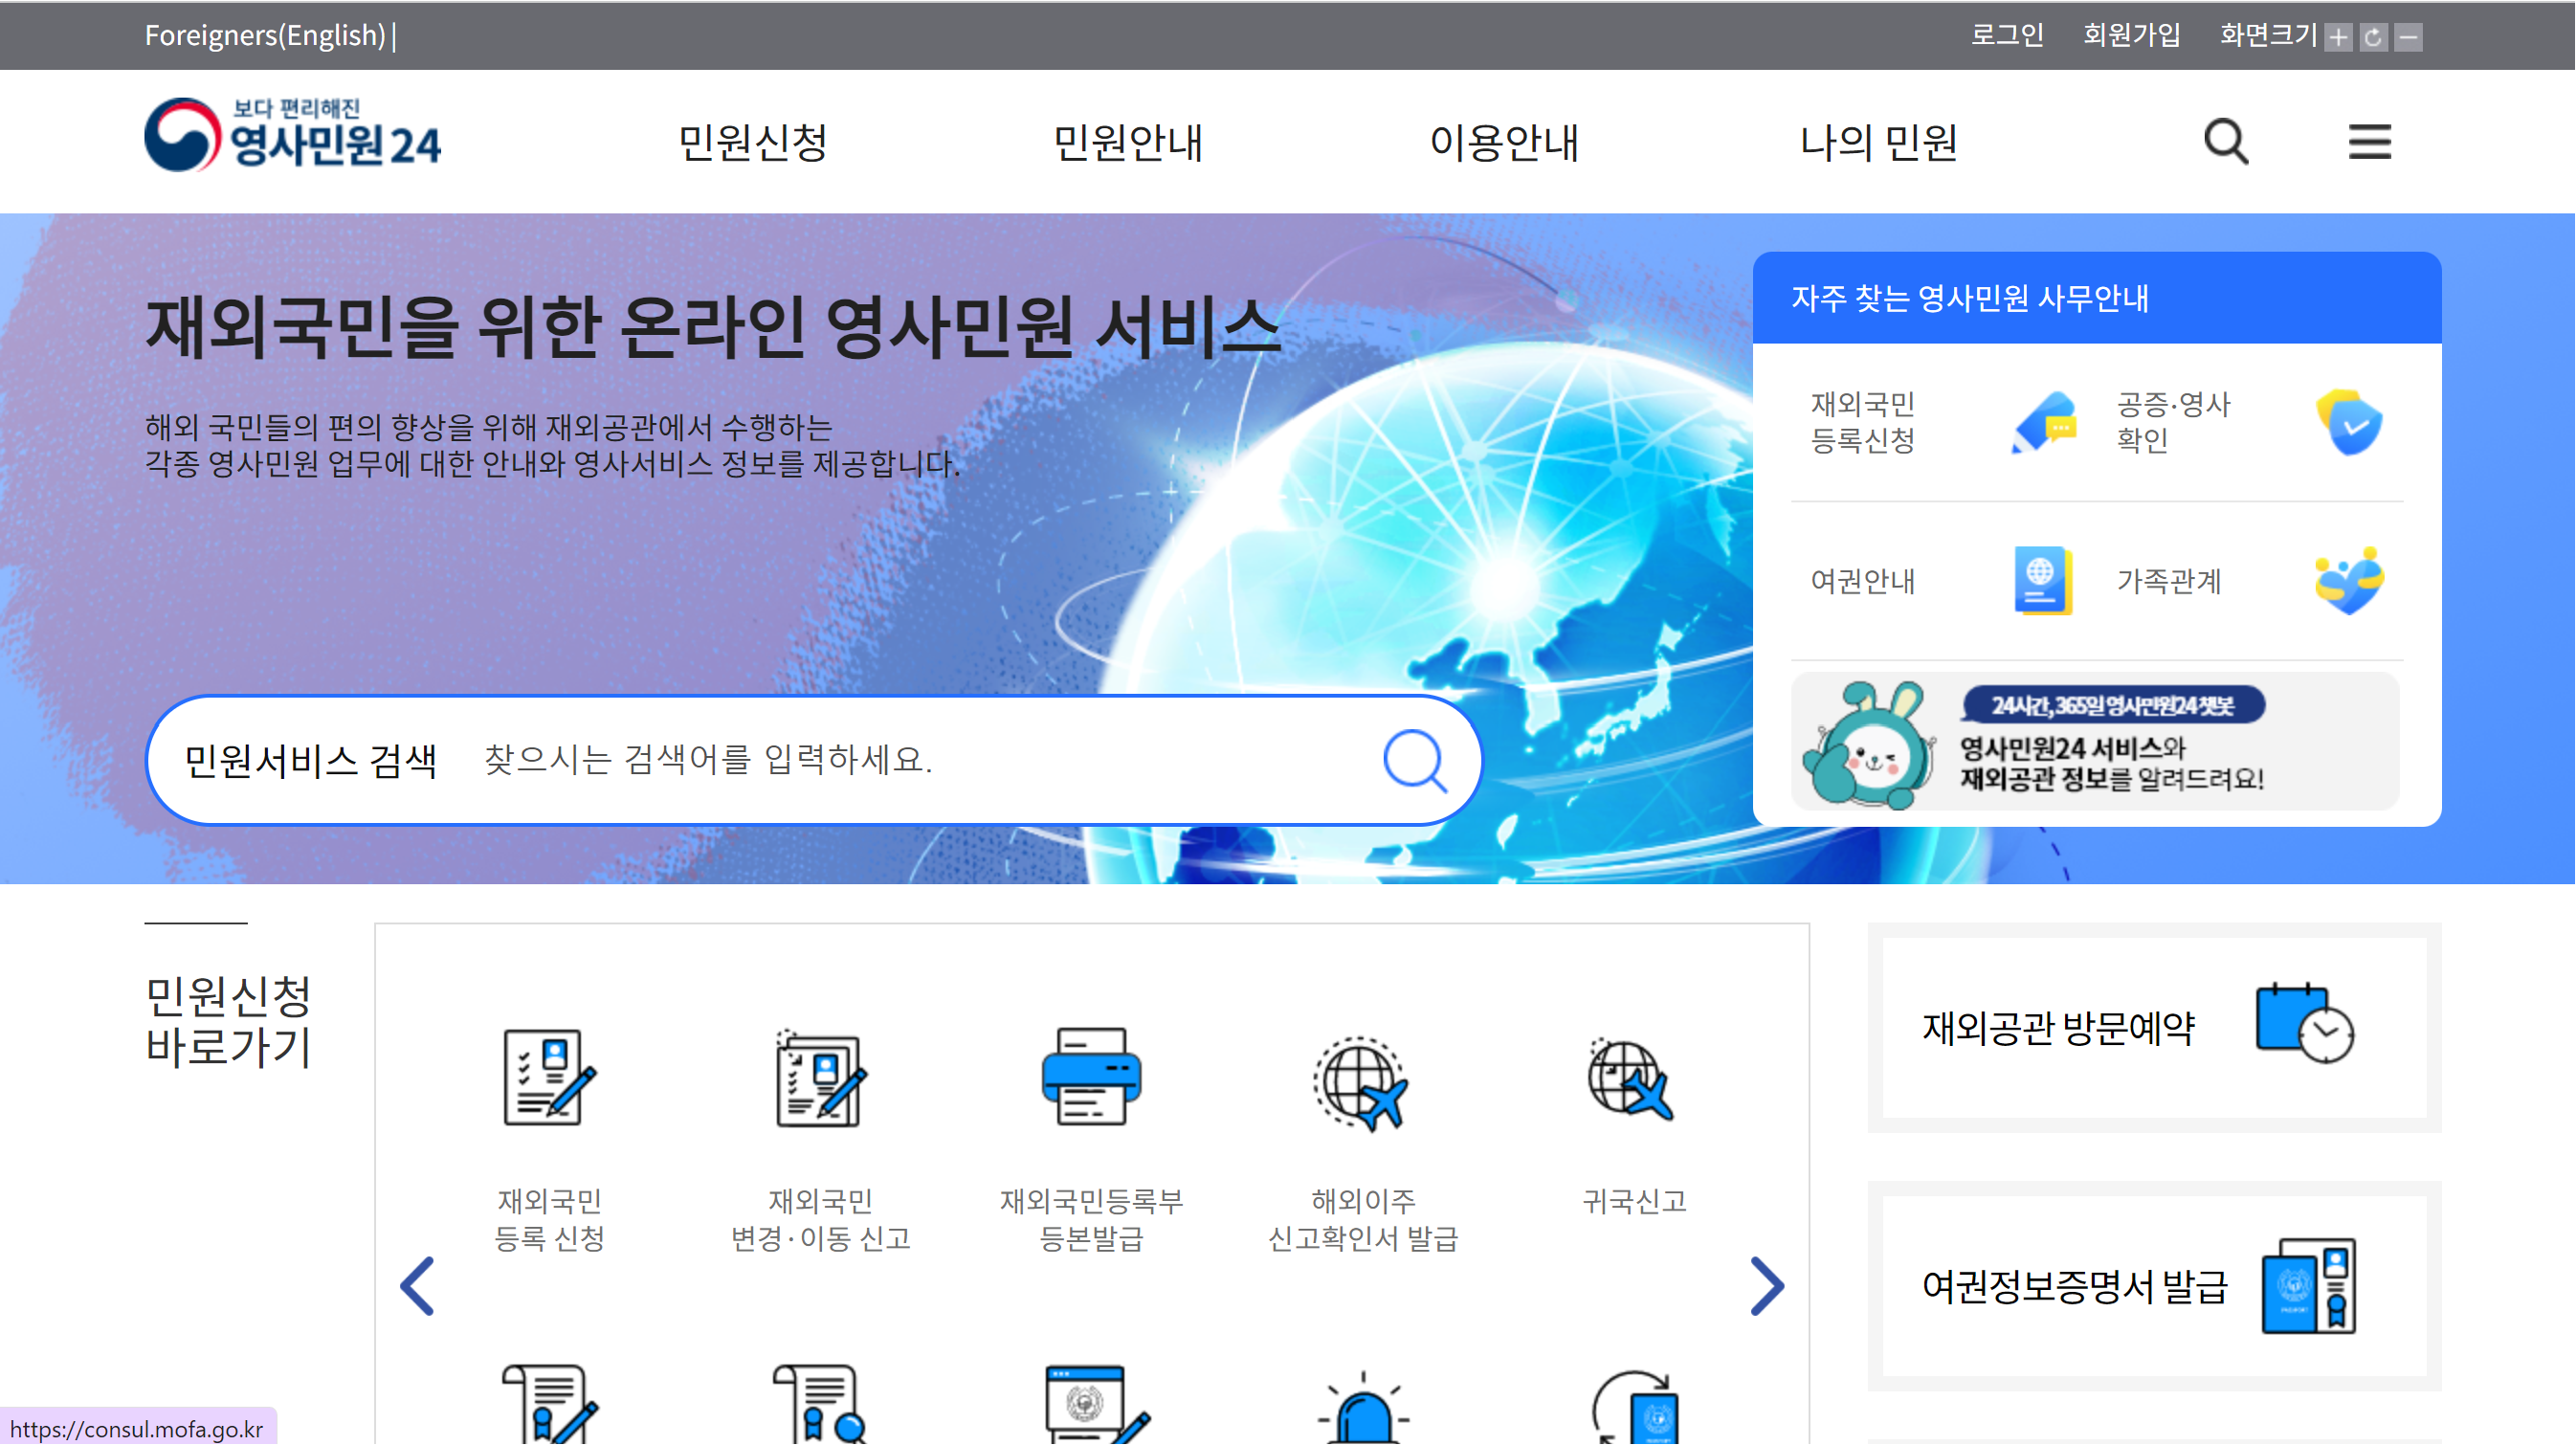The height and width of the screenshot is (1445, 2576).
Task: Click the passport certificate icon for 여권정보증명서
Action: [2308, 1286]
